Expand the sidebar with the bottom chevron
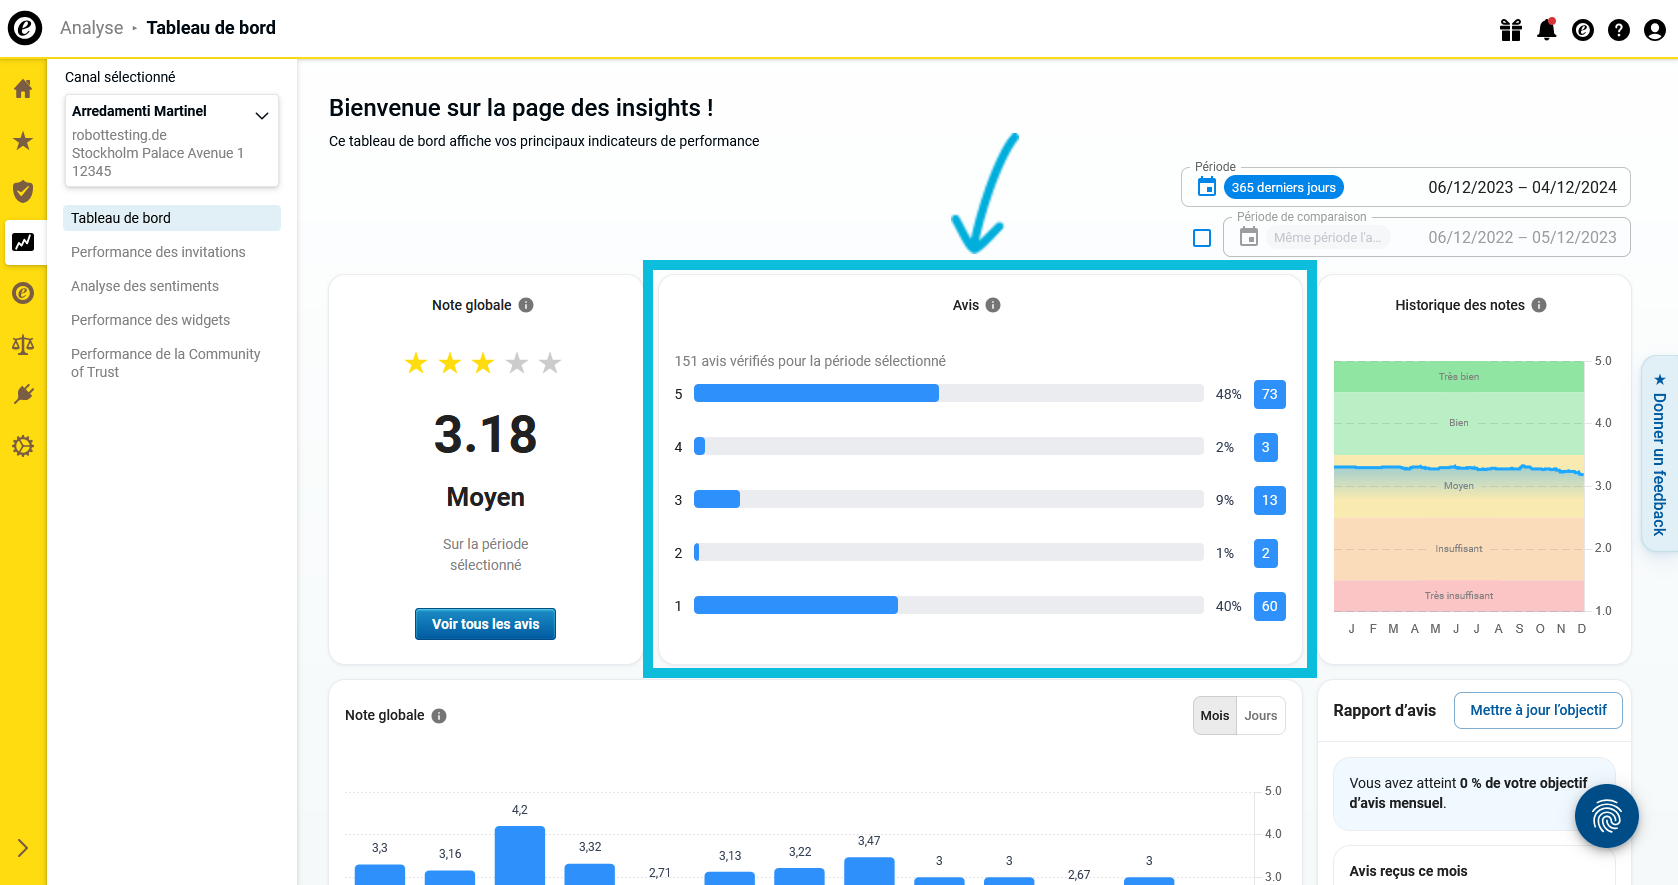Screen dimensions: 1678x885 23,848
